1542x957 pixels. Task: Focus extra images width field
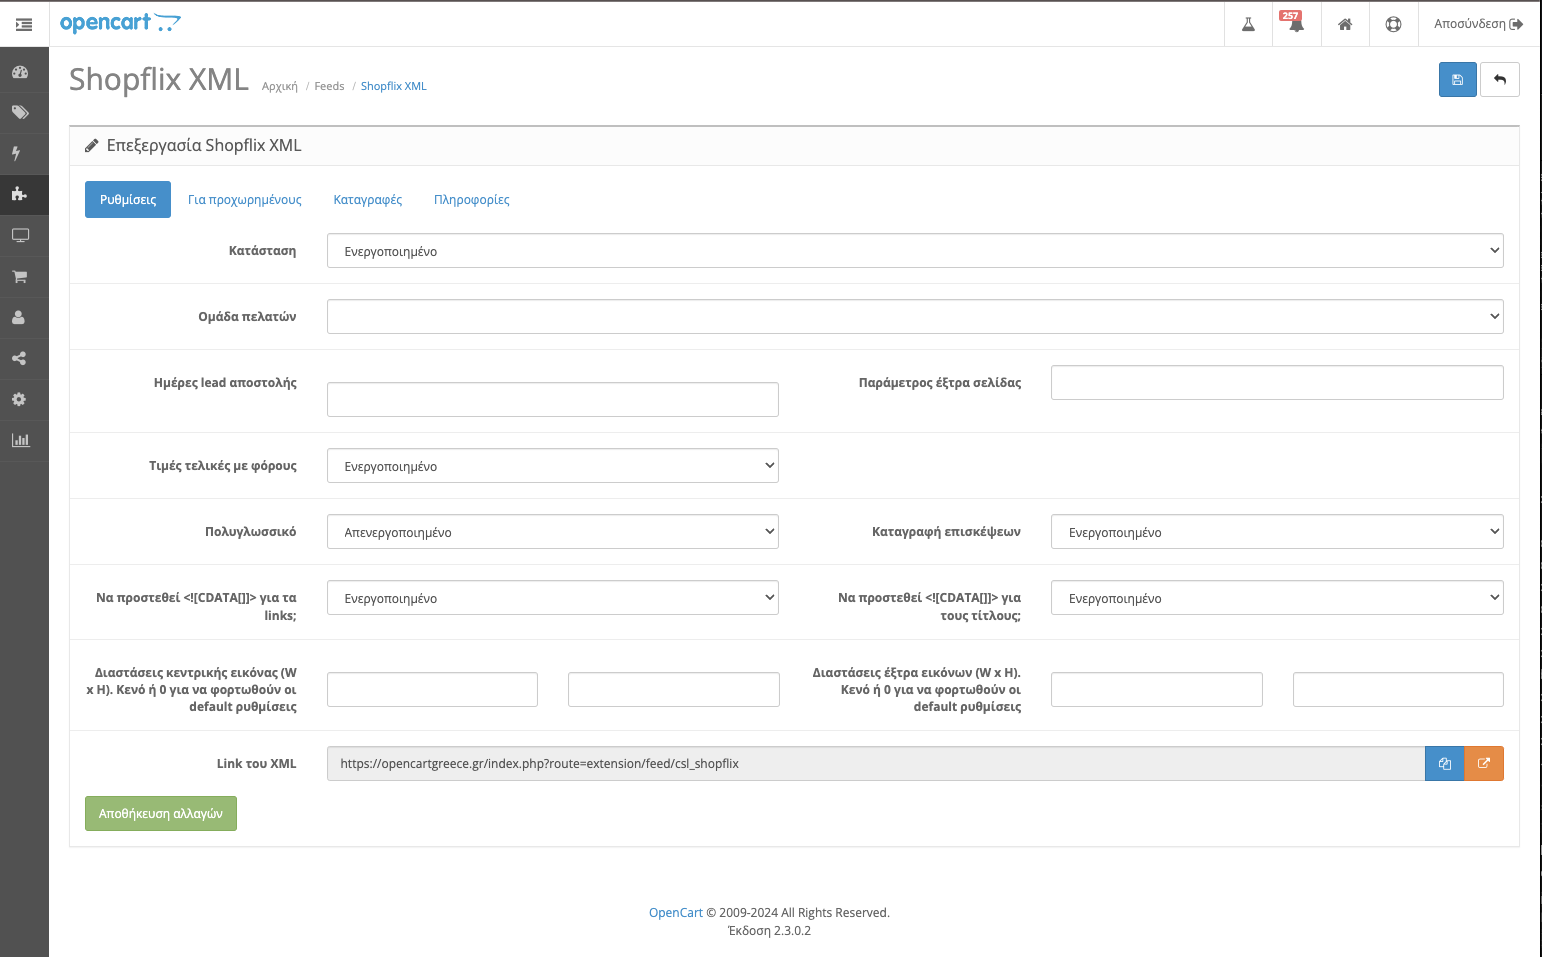tap(1157, 690)
